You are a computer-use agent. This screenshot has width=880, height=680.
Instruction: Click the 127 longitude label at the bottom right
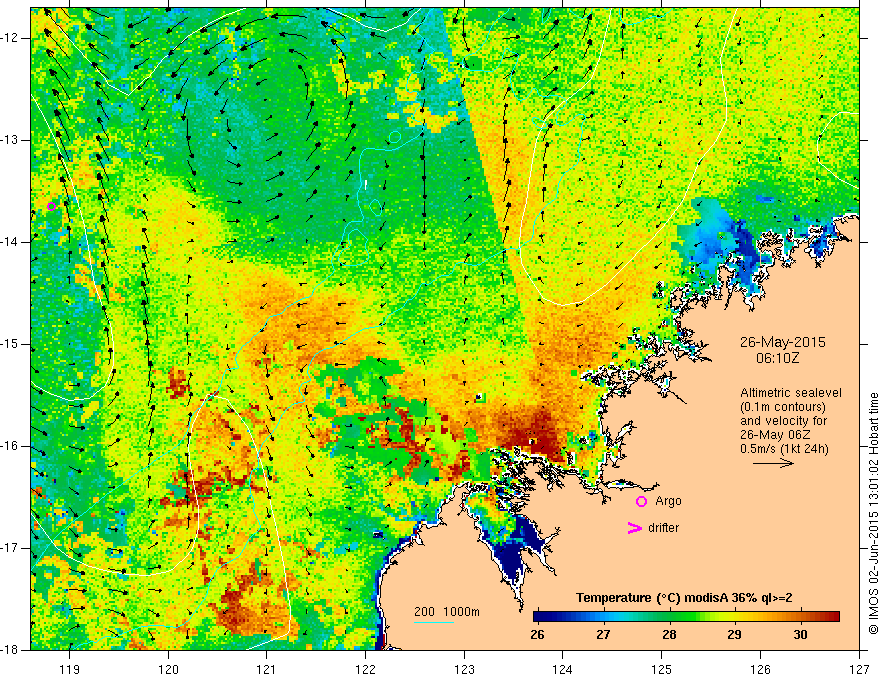coord(859,669)
